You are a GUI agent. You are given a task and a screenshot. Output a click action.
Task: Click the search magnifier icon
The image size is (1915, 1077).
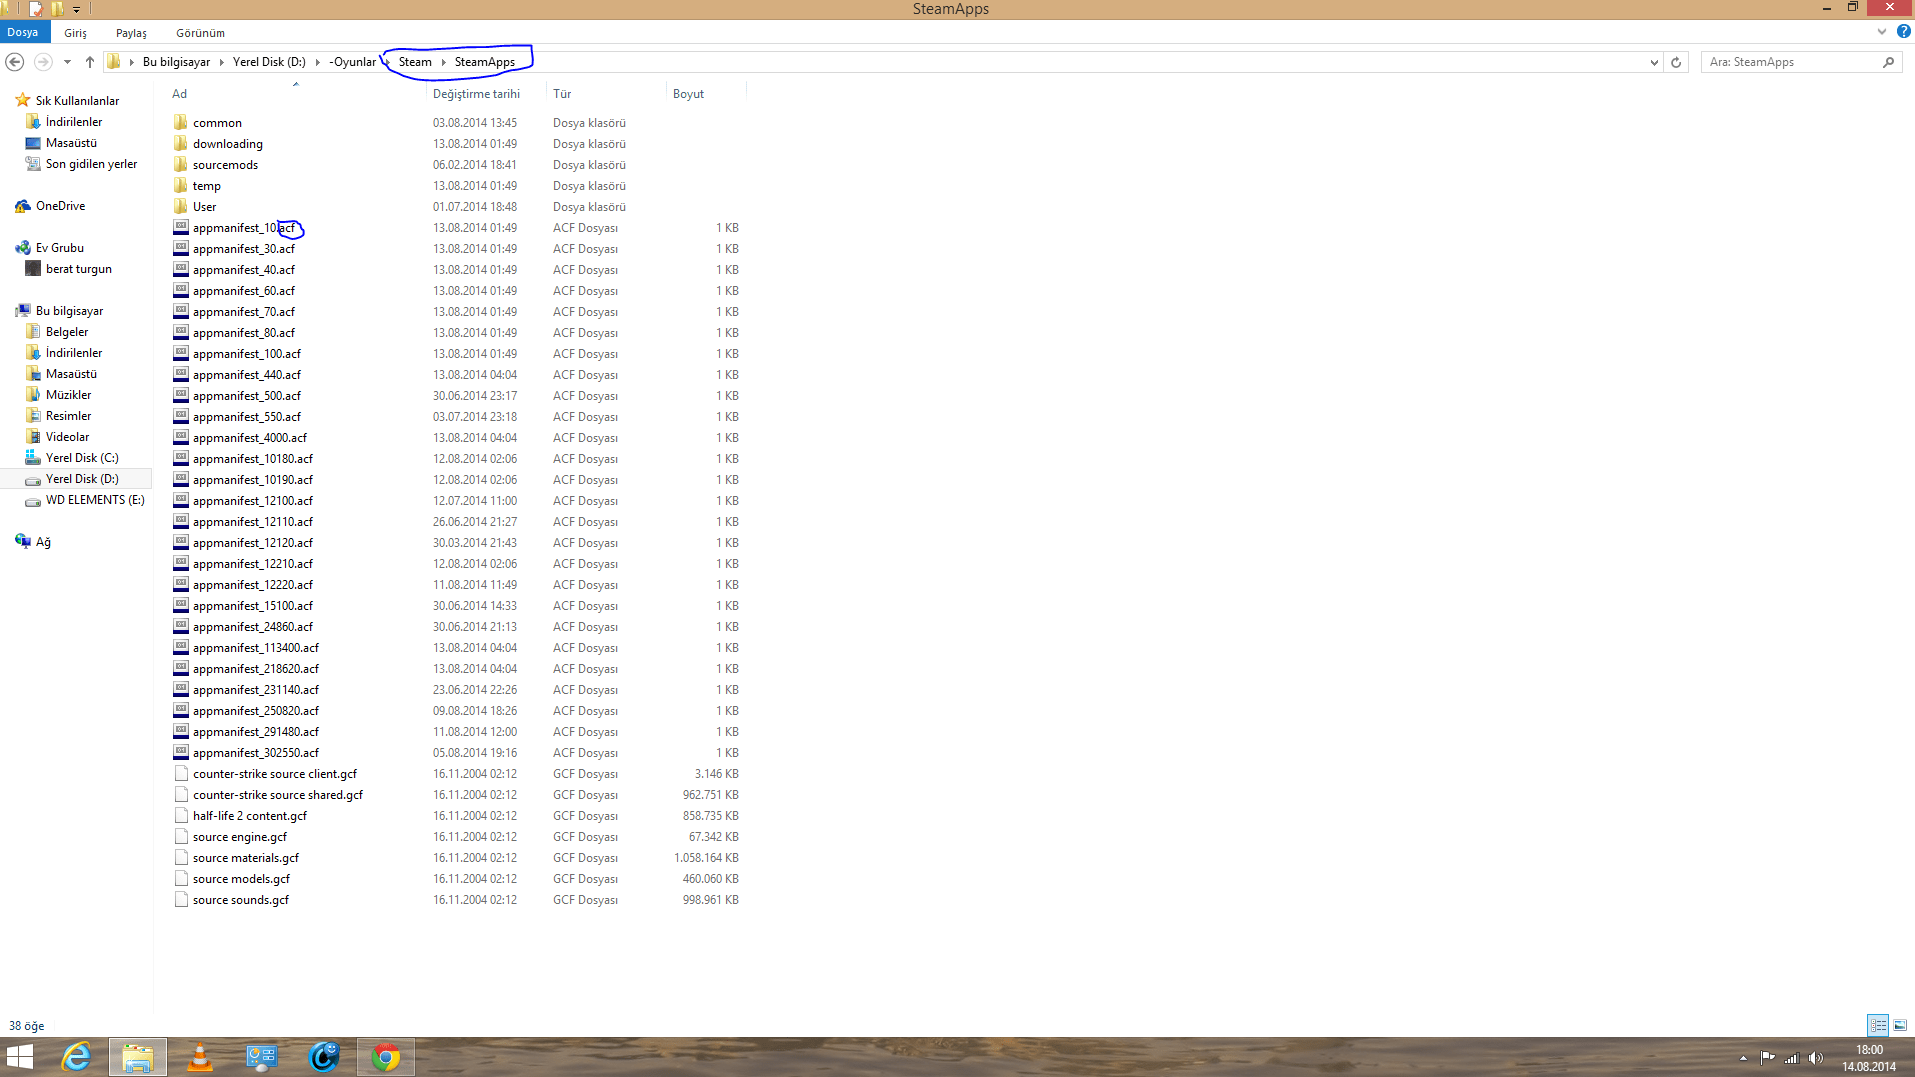coord(1888,62)
